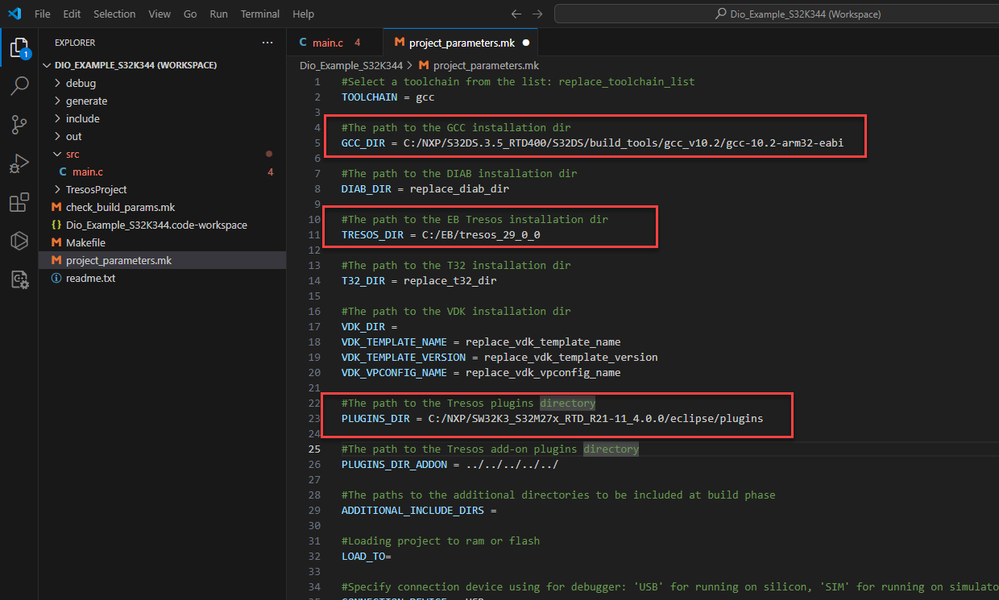The image size is (999, 600).
Task: Click the DIAB_DIR = replace_diab_dir line
Action: (424, 189)
